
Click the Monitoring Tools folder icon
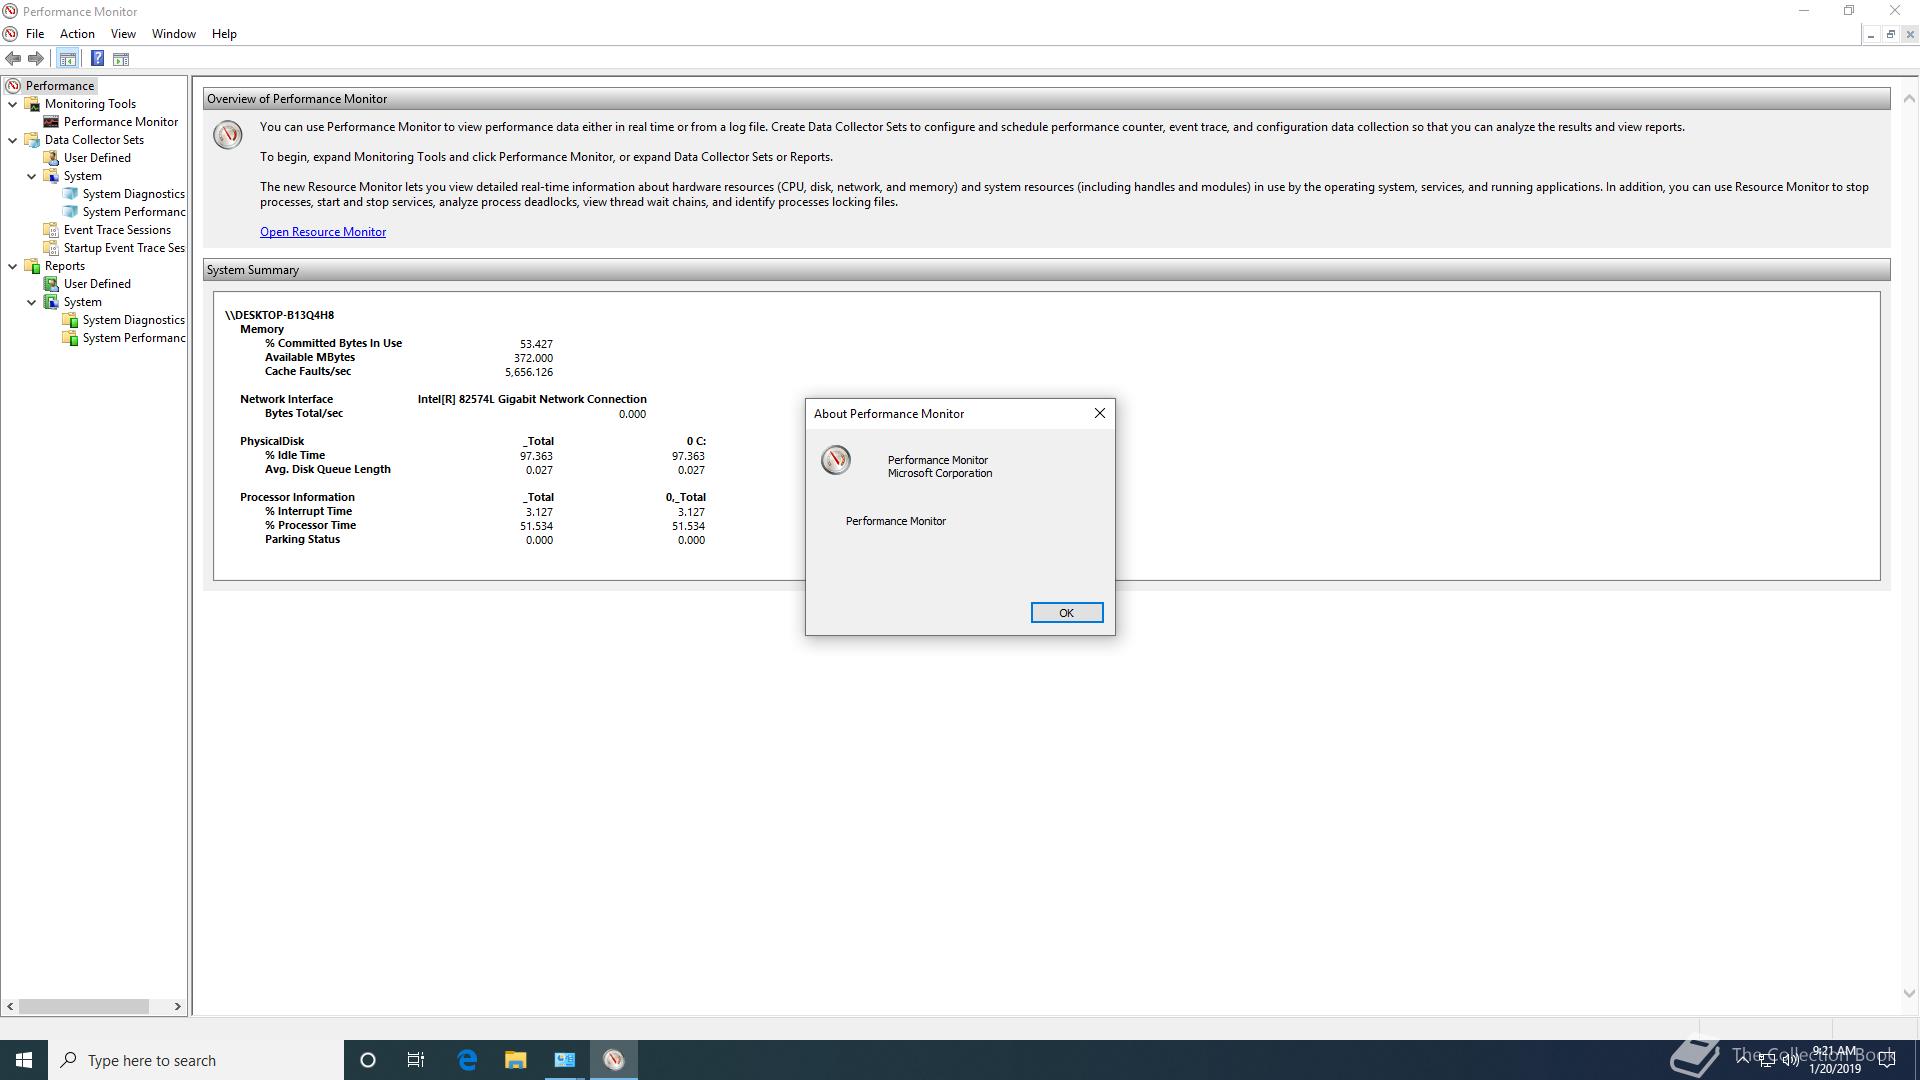click(32, 104)
